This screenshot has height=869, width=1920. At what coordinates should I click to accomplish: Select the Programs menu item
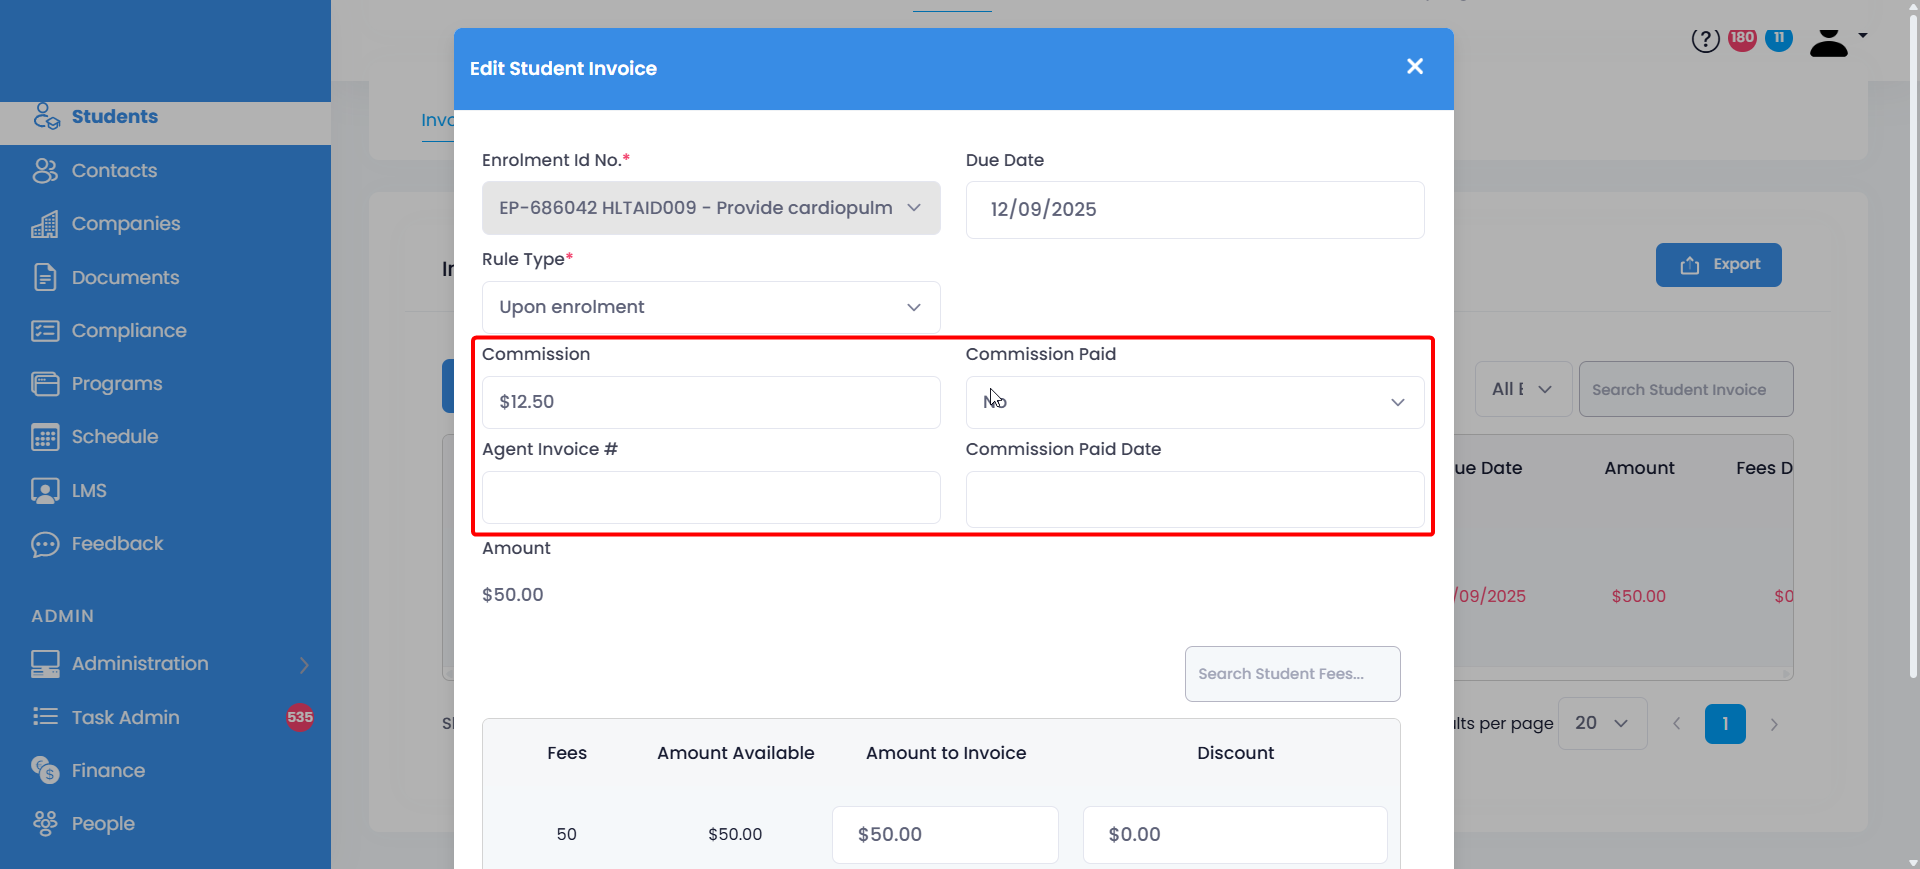pos(117,384)
